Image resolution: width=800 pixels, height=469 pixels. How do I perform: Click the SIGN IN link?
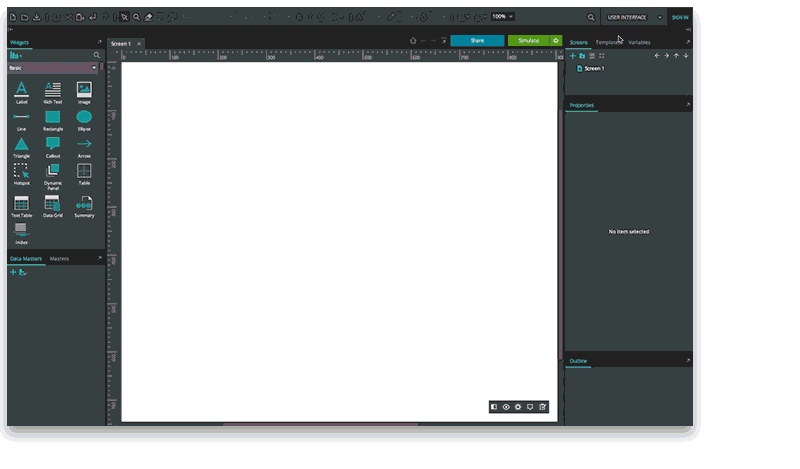(x=680, y=17)
